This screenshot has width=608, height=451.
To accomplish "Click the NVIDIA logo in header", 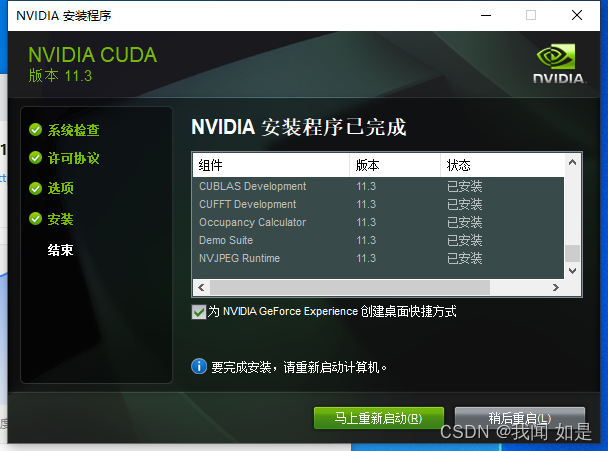I will pyautogui.click(x=559, y=64).
